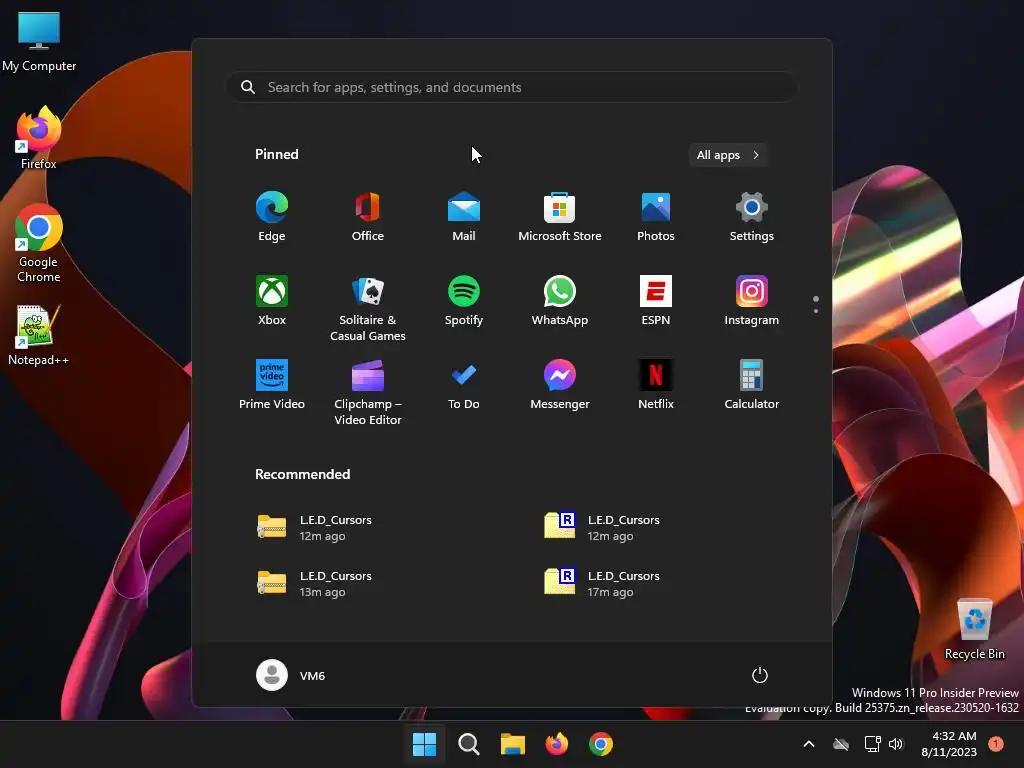
Task: Open the Calculator app
Action: click(752, 385)
